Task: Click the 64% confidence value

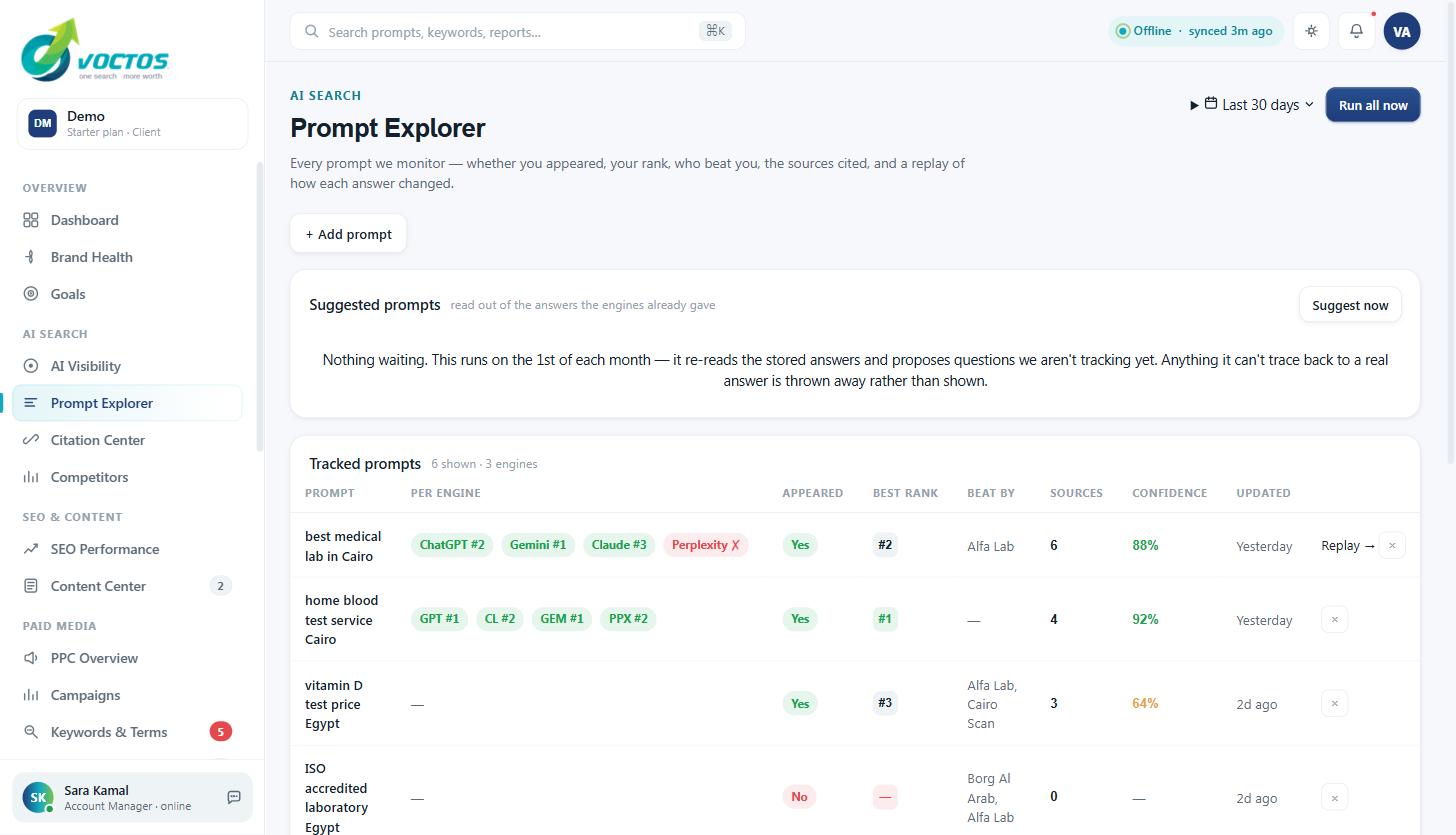Action: (1145, 703)
